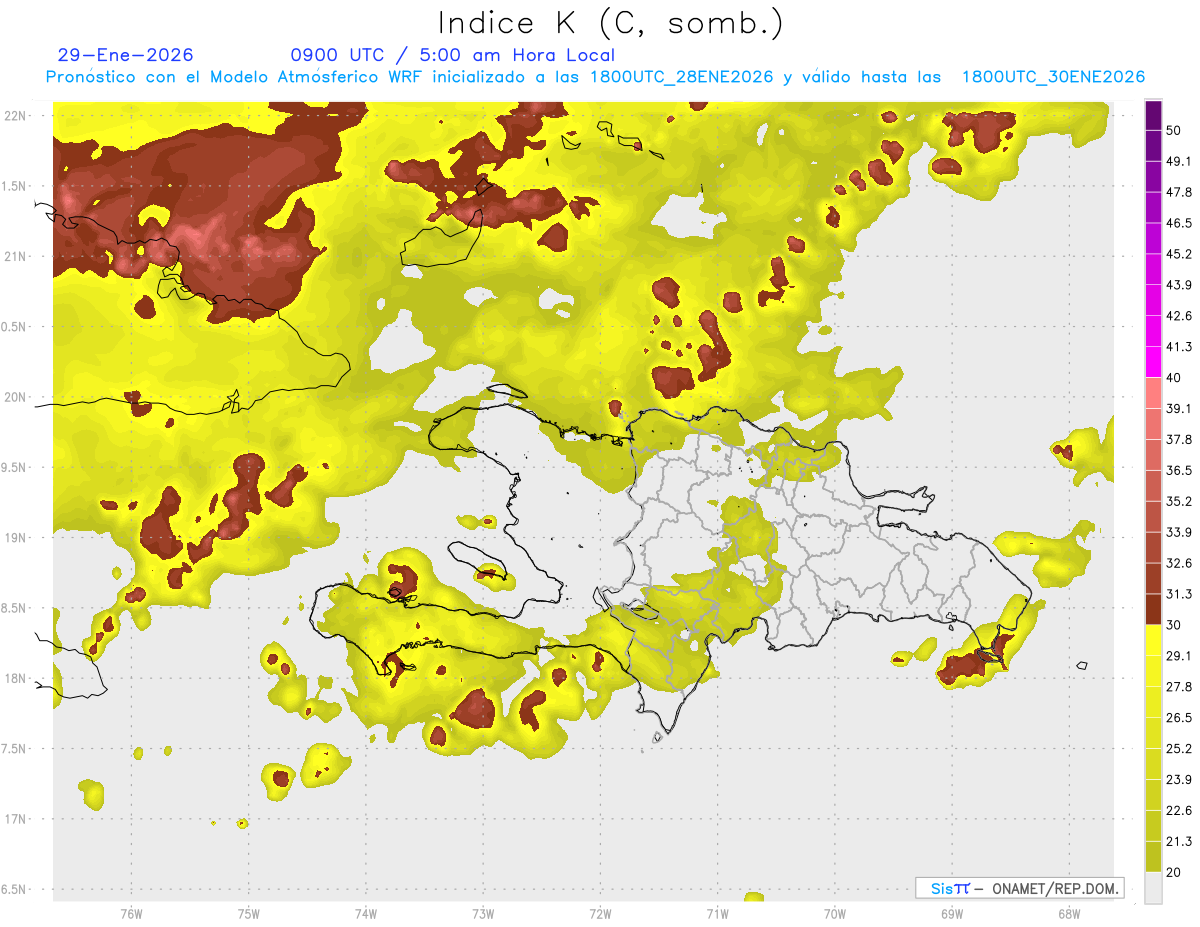The width and height of the screenshot is (1200, 927).
Task: Click the '50' value on the color scale
Action: (1173, 130)
